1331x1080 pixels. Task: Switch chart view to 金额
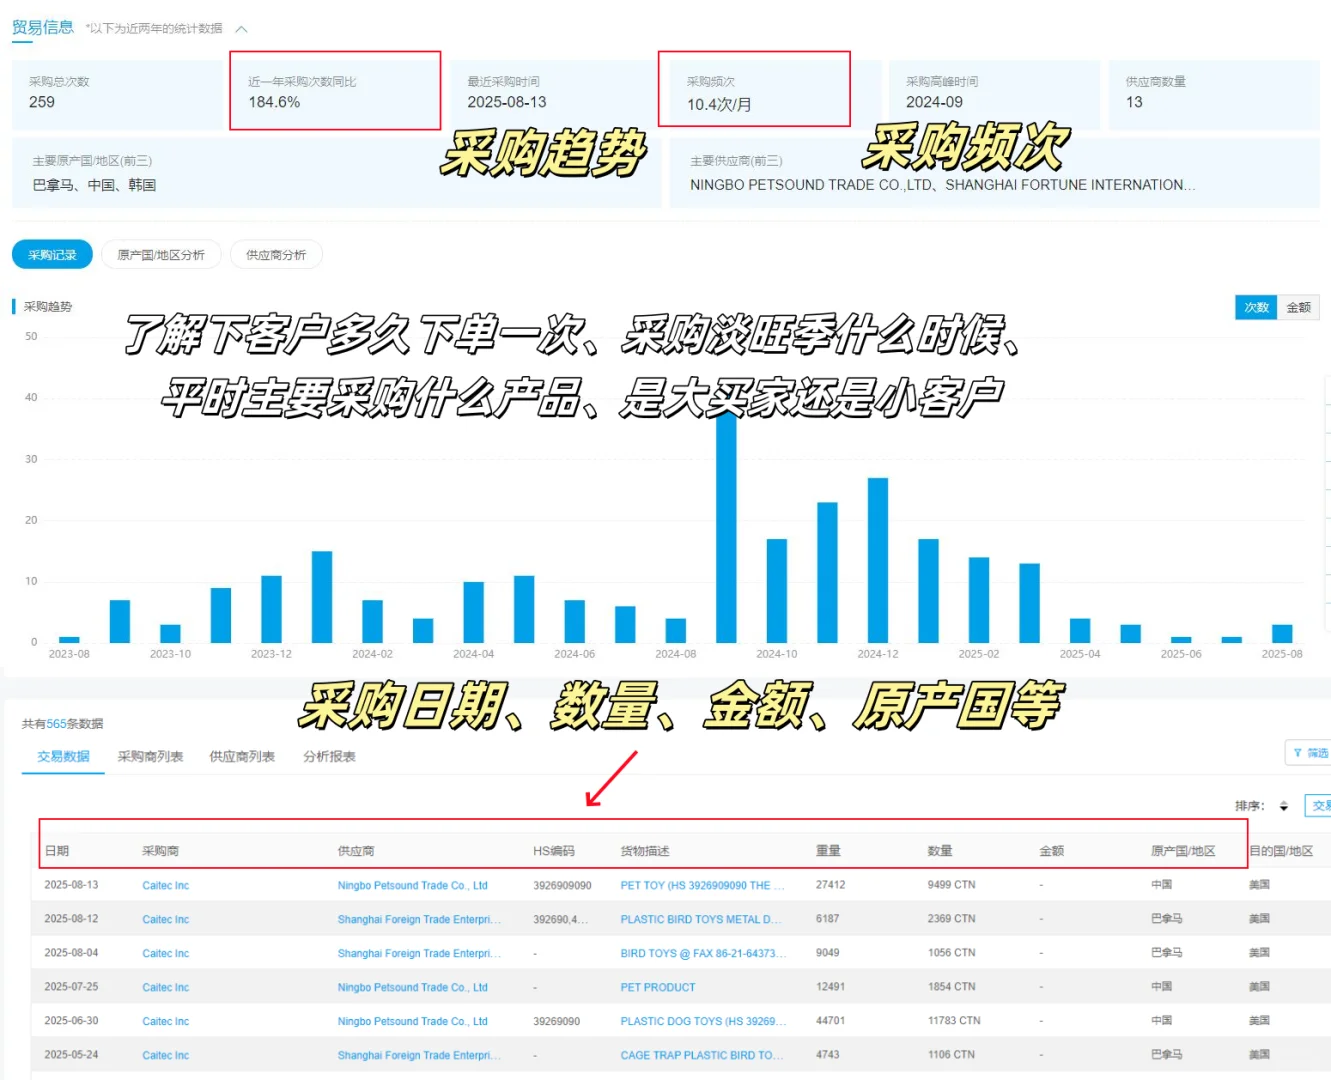point(1298,307)
